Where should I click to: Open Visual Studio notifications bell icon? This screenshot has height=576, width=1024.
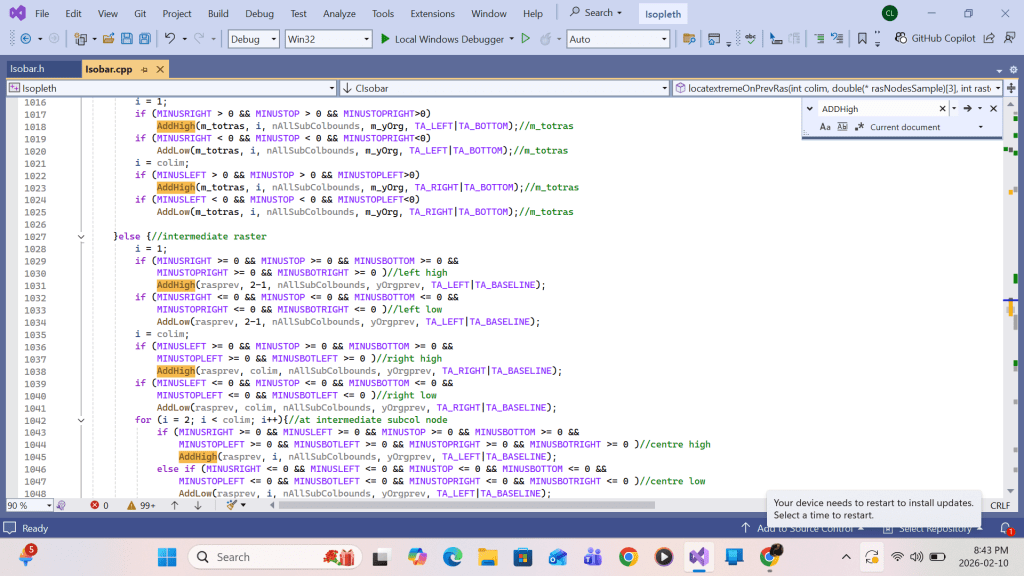(x=1006, y=528)
